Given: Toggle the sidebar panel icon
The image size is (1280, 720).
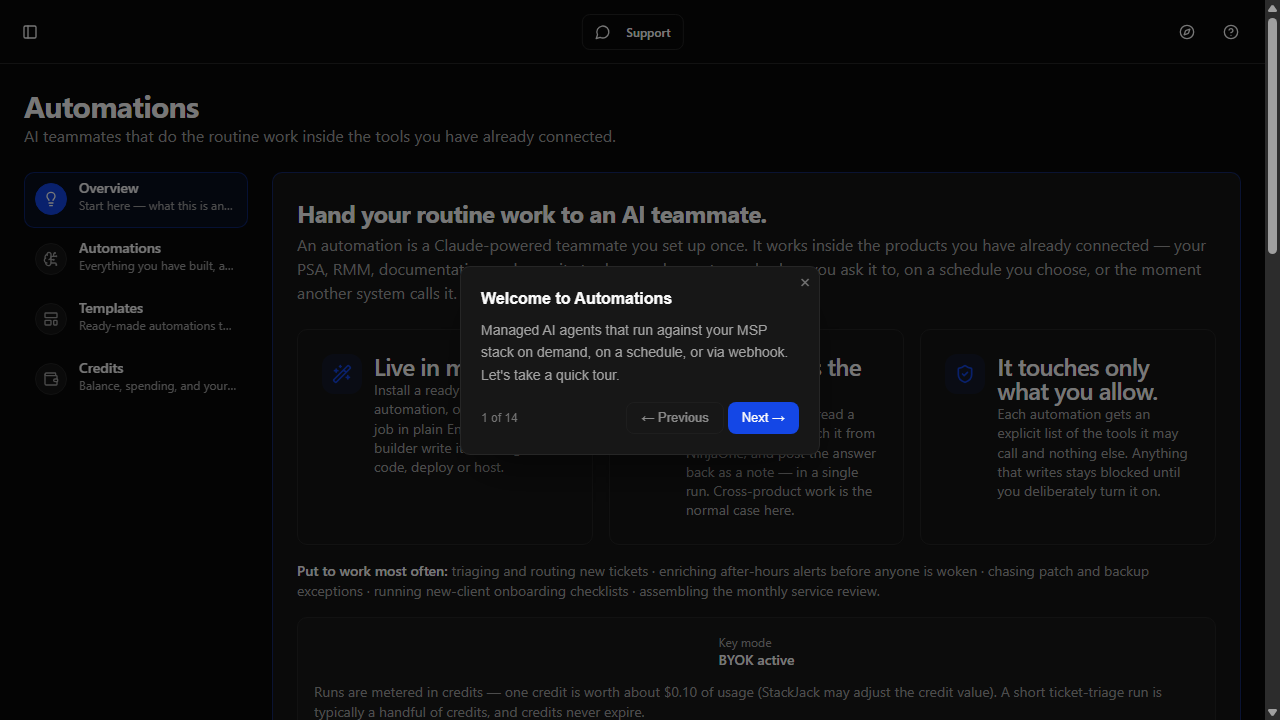Looking at the screenshot, I should tap(30, 32).
